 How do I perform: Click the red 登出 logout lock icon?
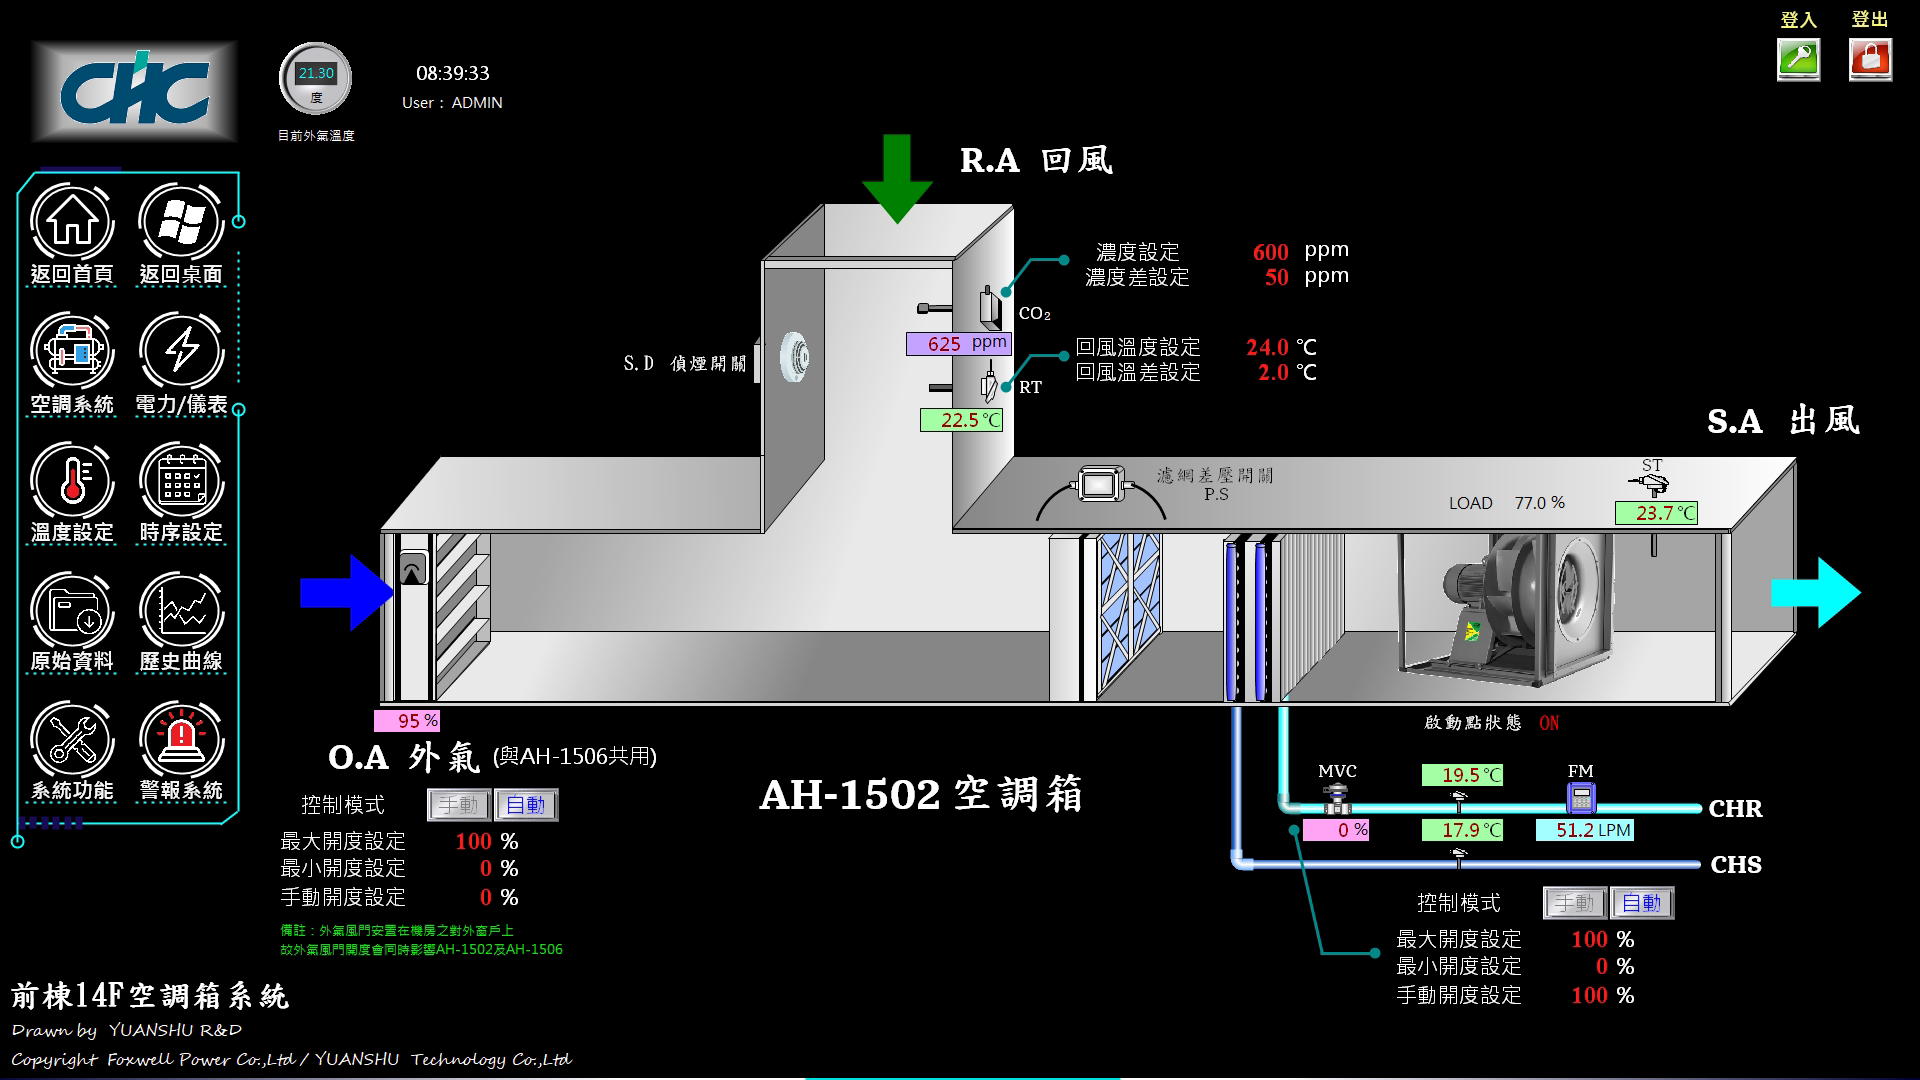click(x=1870, y=60)
